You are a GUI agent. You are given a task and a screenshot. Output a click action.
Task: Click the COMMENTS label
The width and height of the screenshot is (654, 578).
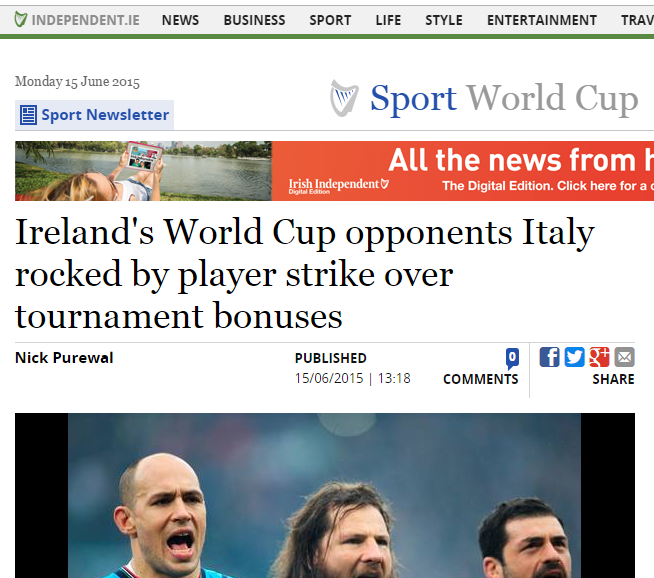coord(480,379)
